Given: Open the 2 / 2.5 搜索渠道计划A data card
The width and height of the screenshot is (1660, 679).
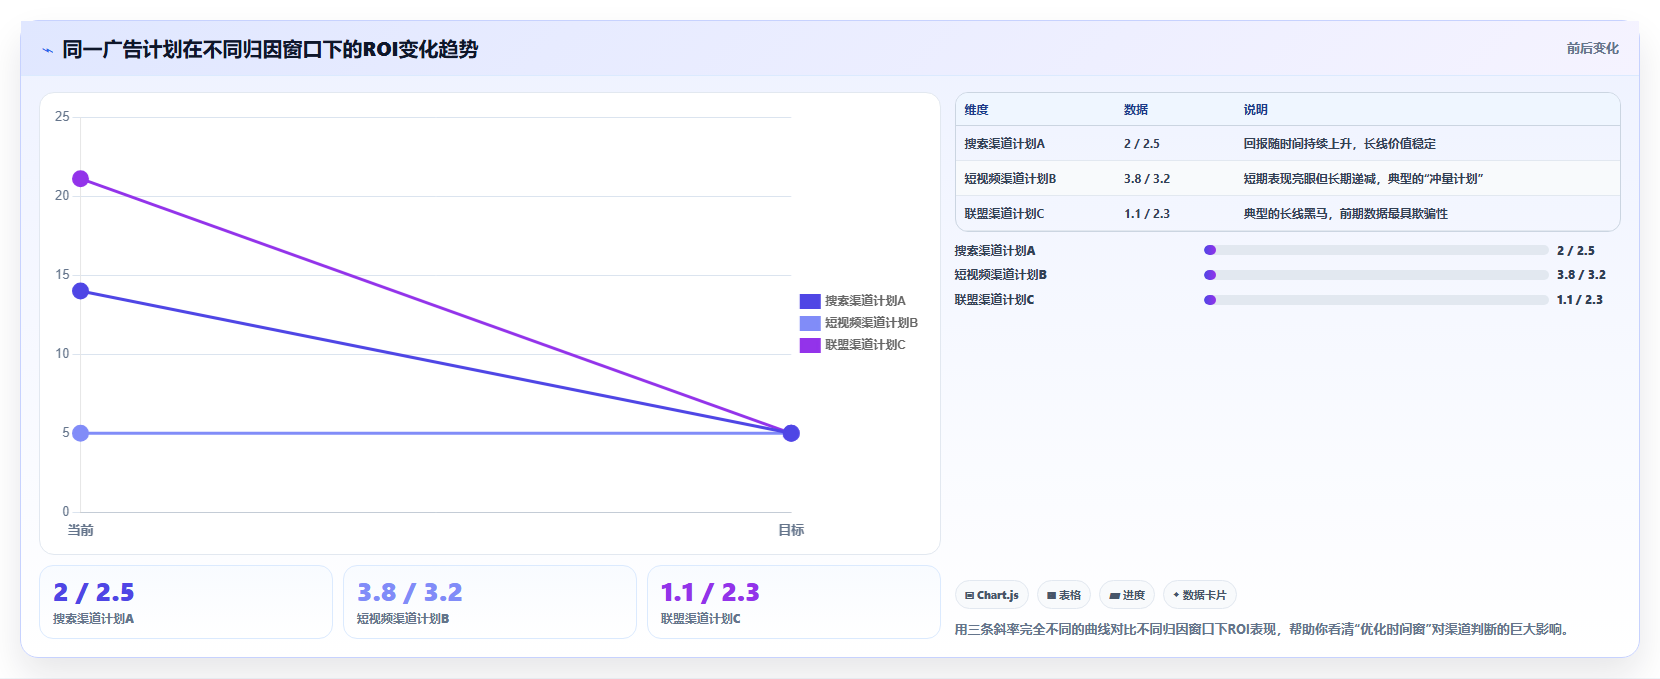Looking at the screenshot, I should [x=186, y=602].
